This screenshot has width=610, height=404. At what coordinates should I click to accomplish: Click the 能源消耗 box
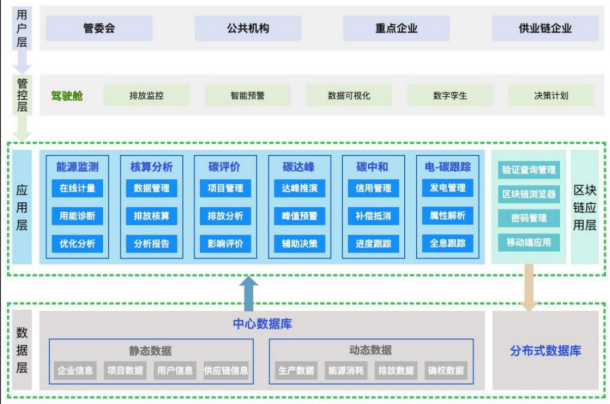tap(346, 371)
